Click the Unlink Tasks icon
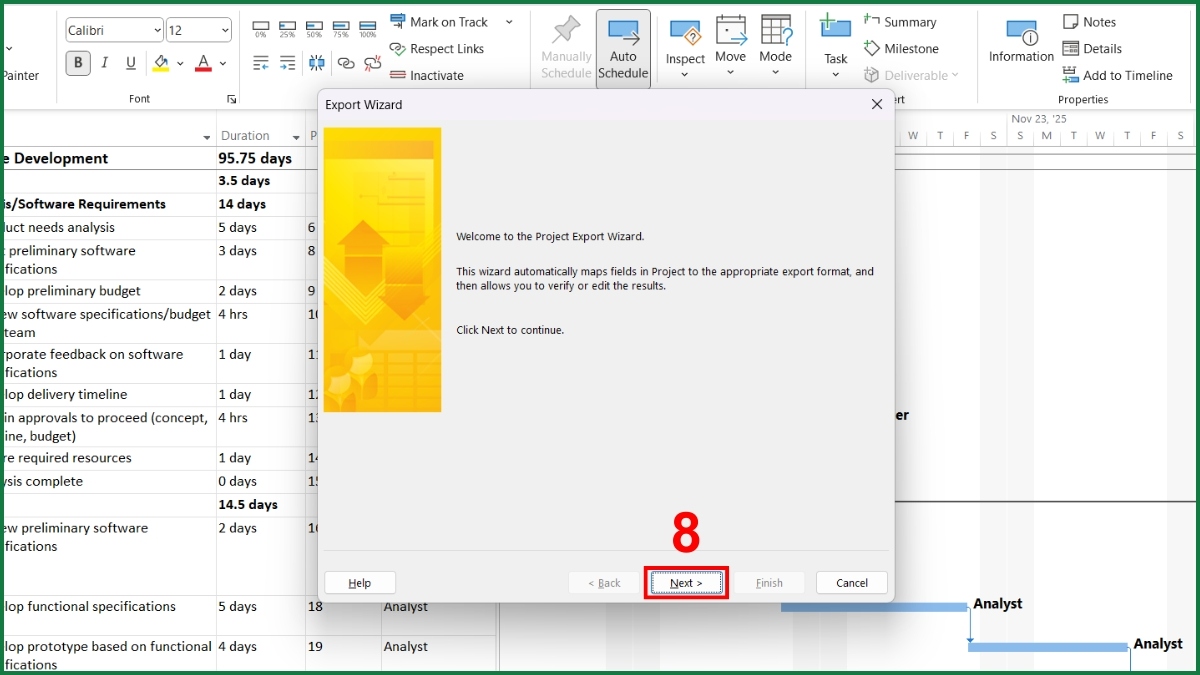This screenshot has height=675, width=1200. 373,62
